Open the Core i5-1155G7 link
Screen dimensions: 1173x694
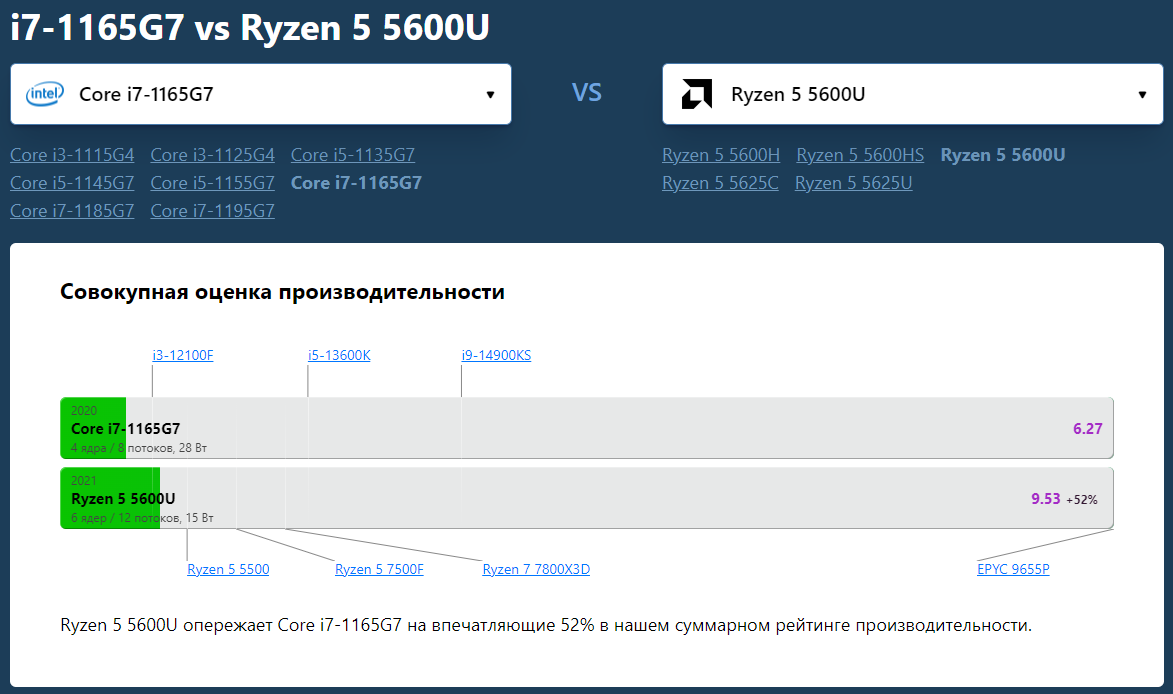pyautogui.click(x=212, y=182)
